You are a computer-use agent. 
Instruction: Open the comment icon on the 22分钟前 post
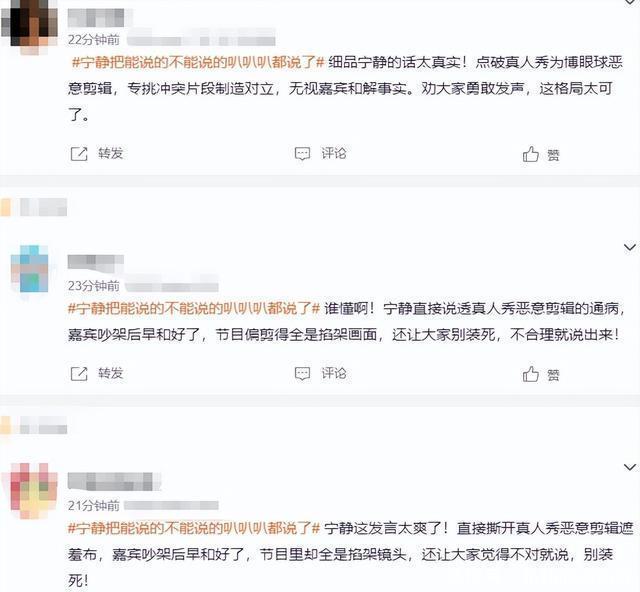pyautogui.click(x=302, y=154)
